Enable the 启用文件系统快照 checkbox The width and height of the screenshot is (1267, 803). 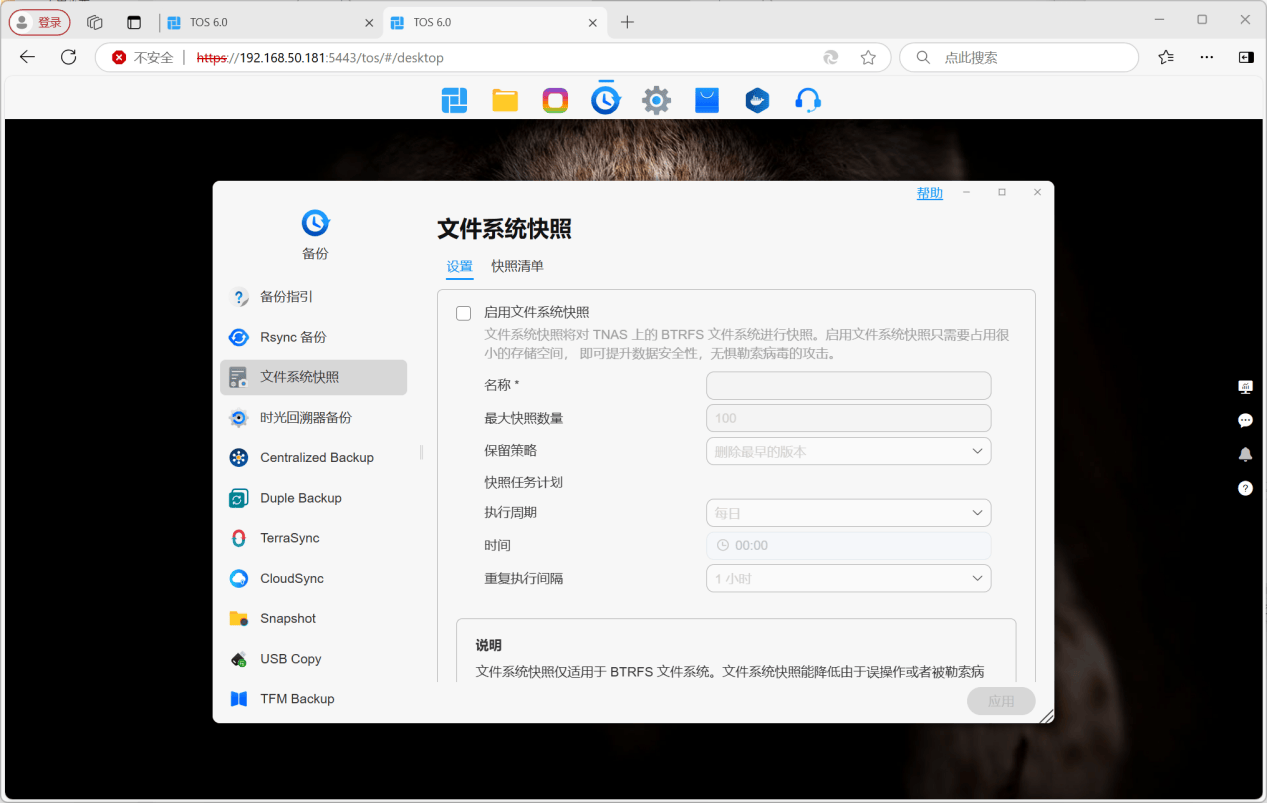[x=464, y=313]
